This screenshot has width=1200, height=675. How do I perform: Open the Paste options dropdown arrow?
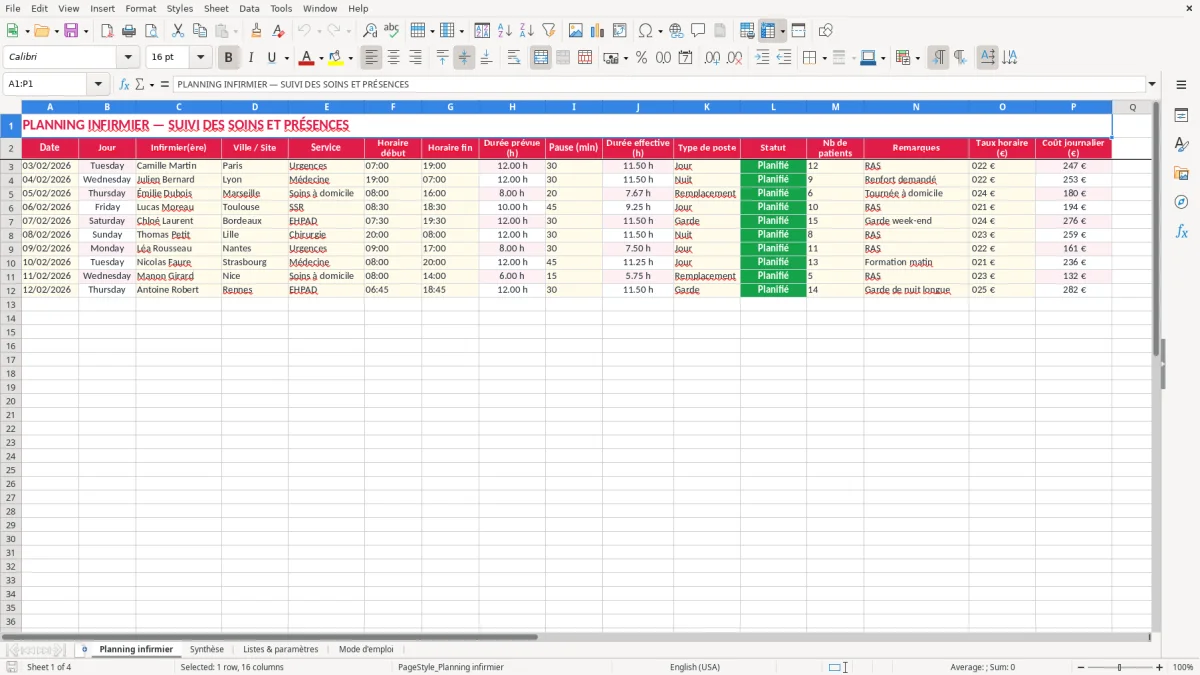[x=235, y=31]
